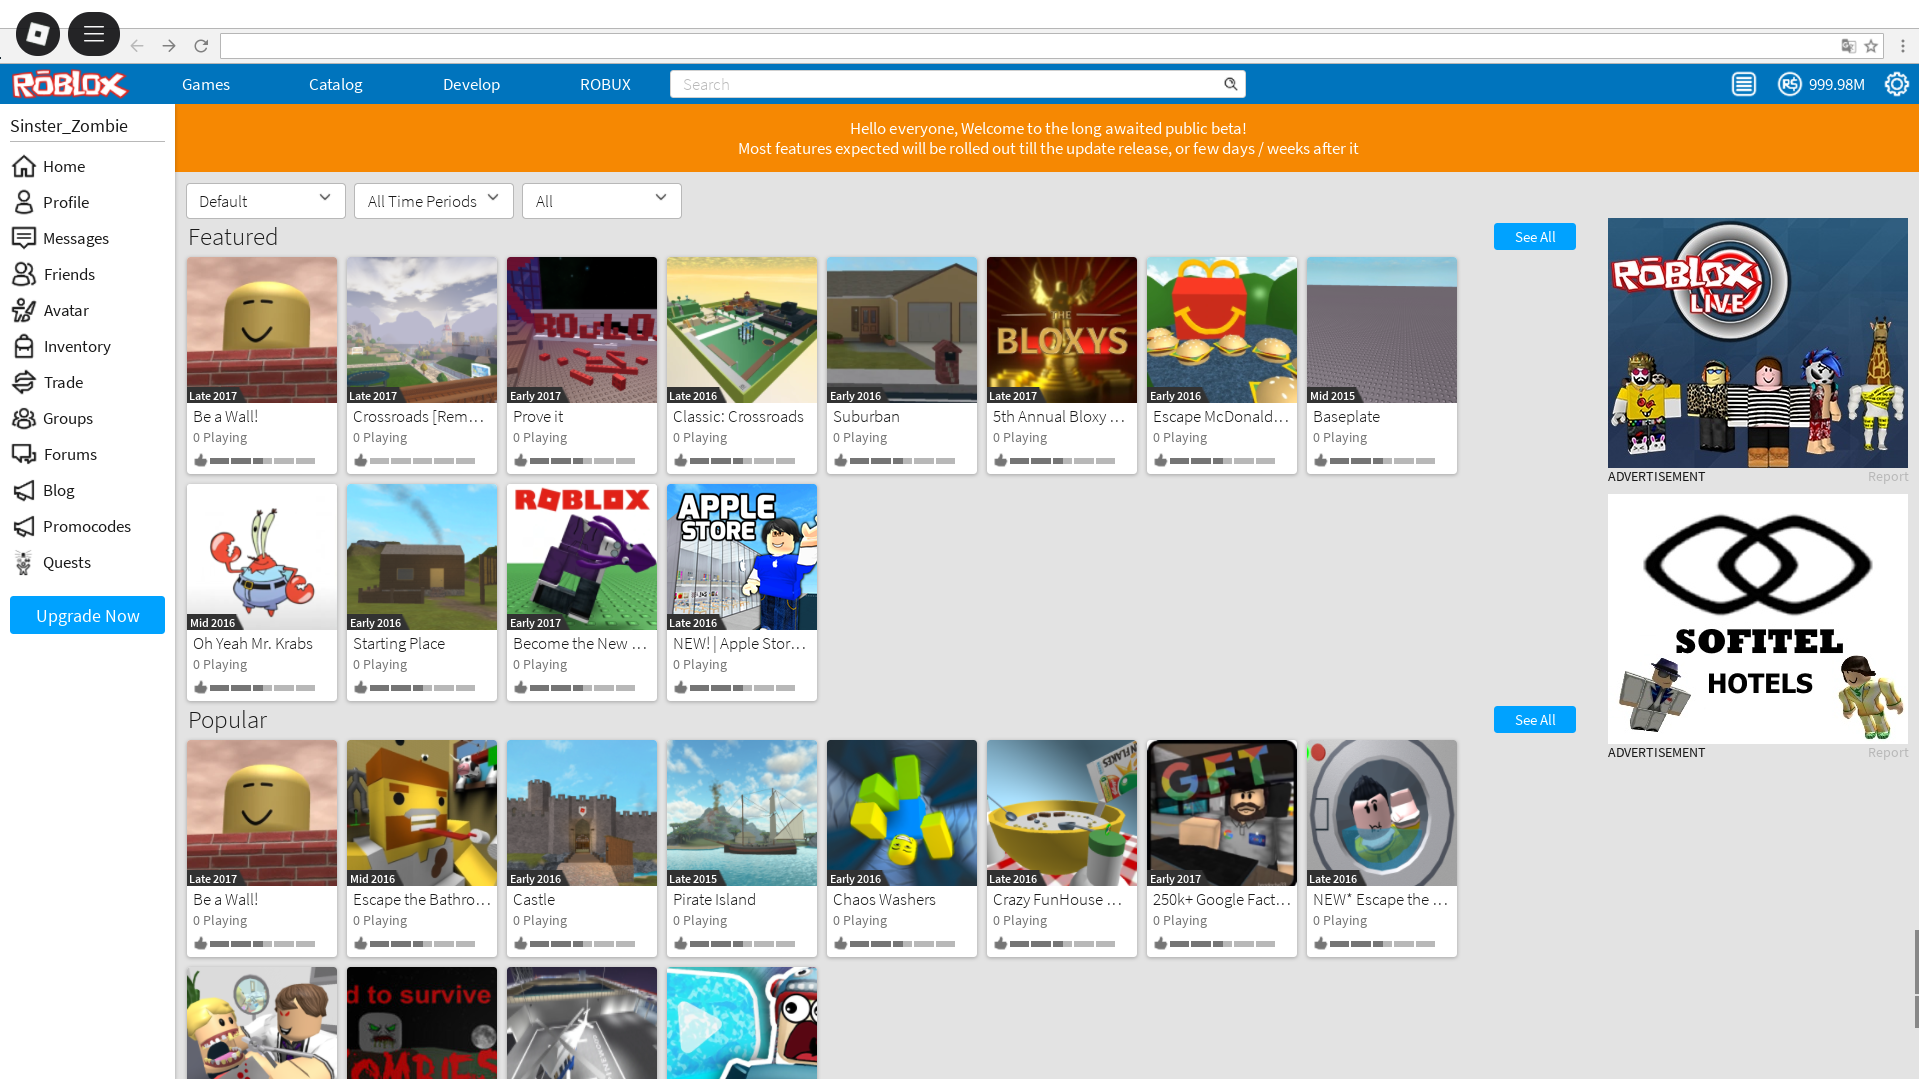This screenshot has width=1919, height=1079.
Task: Click the browser forward arrow
Action: pyautogui.click(x=169, y=46)
